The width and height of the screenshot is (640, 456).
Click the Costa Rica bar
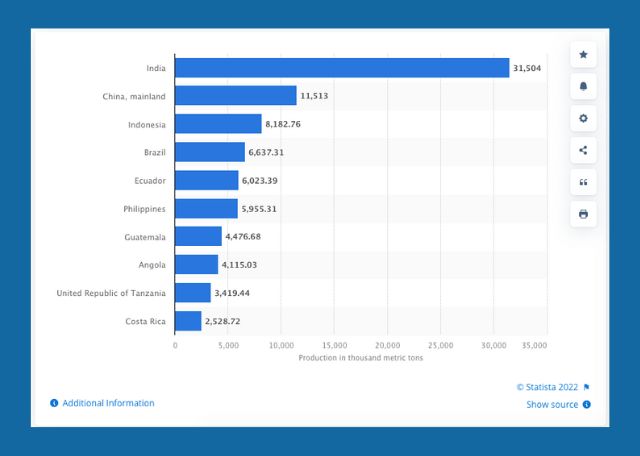pos(188,321)
